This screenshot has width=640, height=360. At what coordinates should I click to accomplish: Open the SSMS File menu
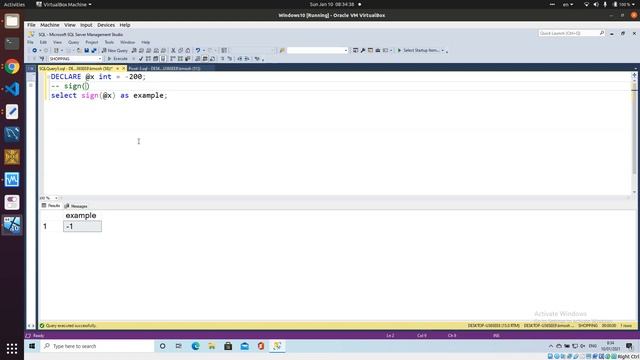(30, 42)
